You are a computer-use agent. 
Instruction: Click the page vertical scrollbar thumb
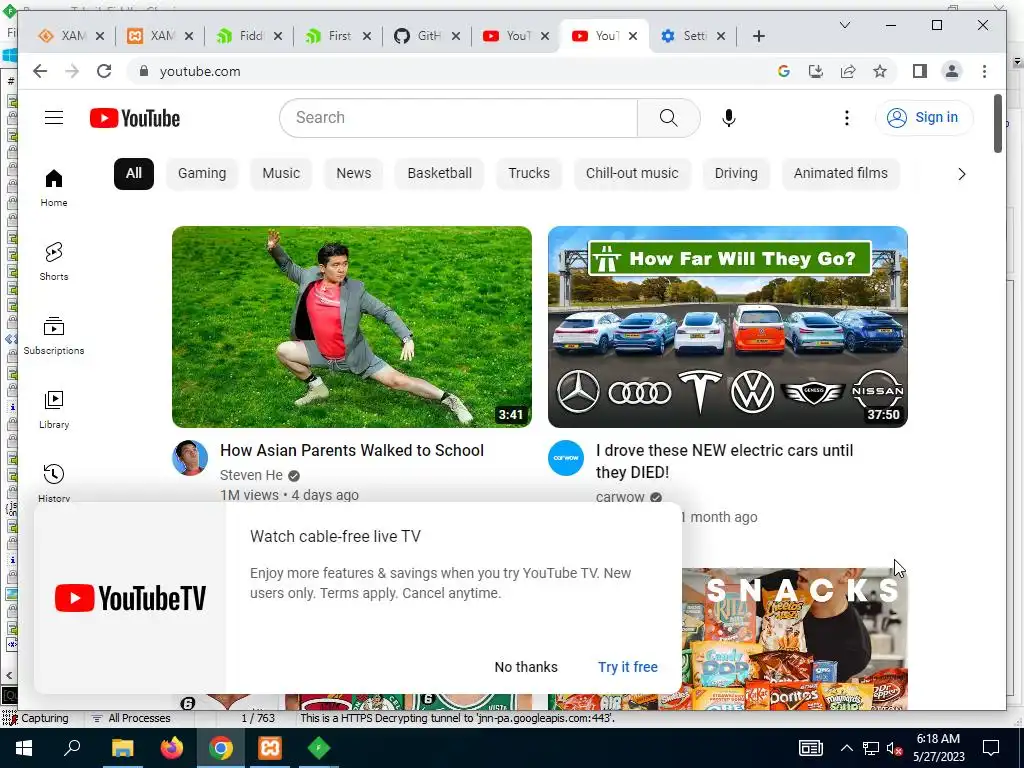click(997, 124)
